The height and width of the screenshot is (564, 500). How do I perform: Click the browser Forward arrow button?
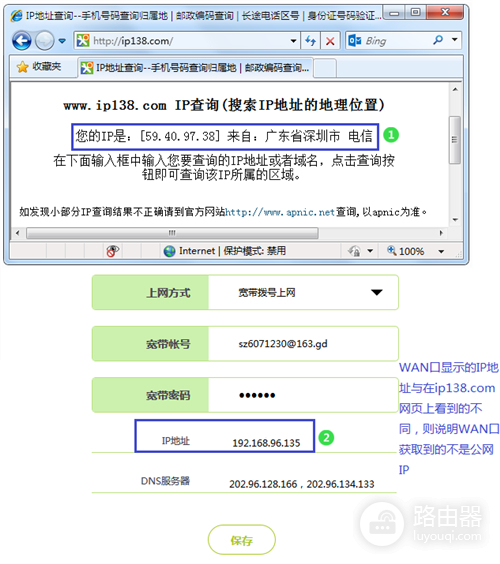click(x=45, y=41)
